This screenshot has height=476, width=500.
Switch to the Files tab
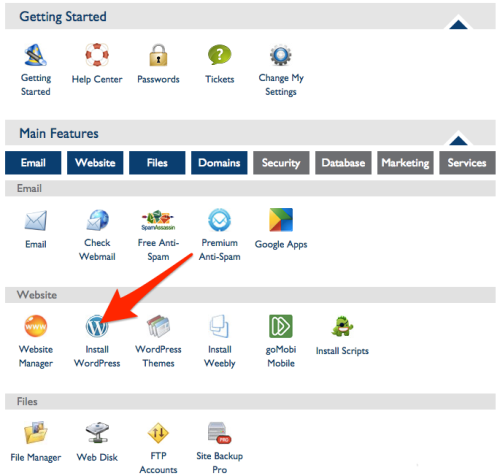pyautogui.click(x=157, y=163)
